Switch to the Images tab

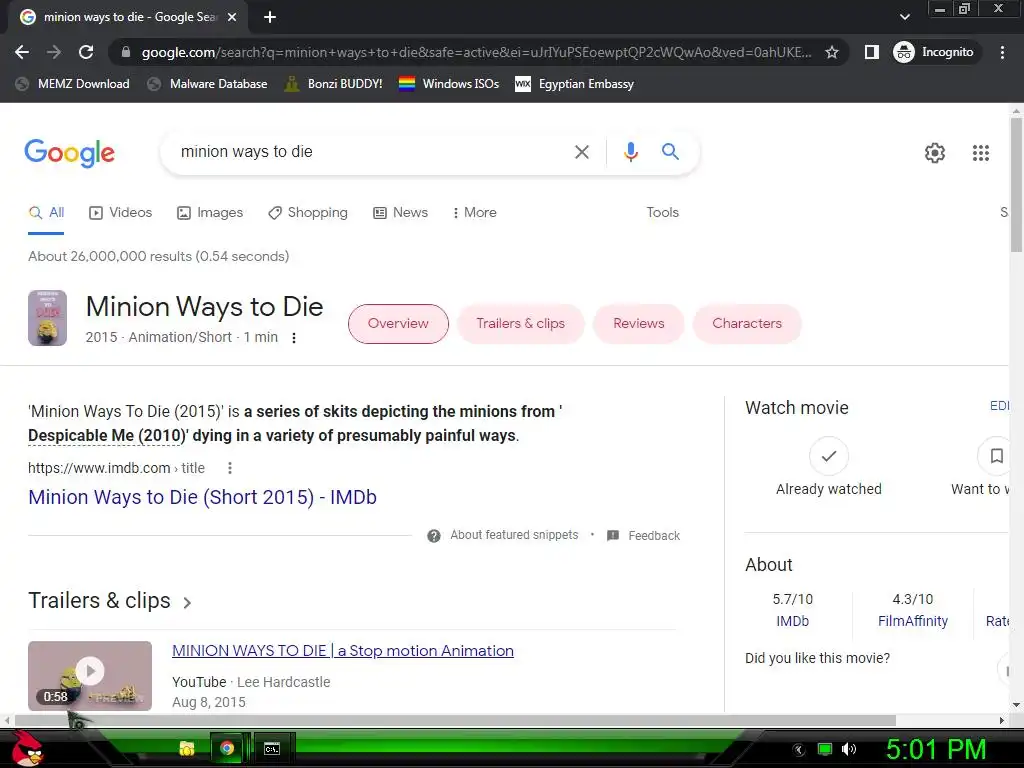[x=210, y=213]
